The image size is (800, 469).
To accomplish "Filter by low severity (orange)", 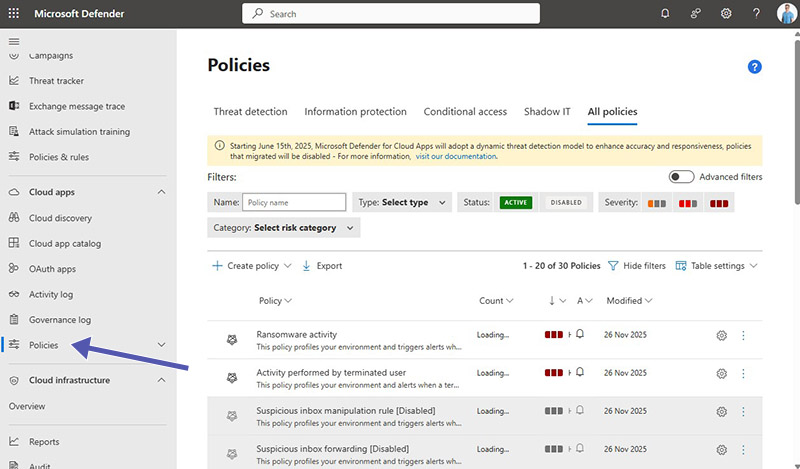I will click(657, 204).
